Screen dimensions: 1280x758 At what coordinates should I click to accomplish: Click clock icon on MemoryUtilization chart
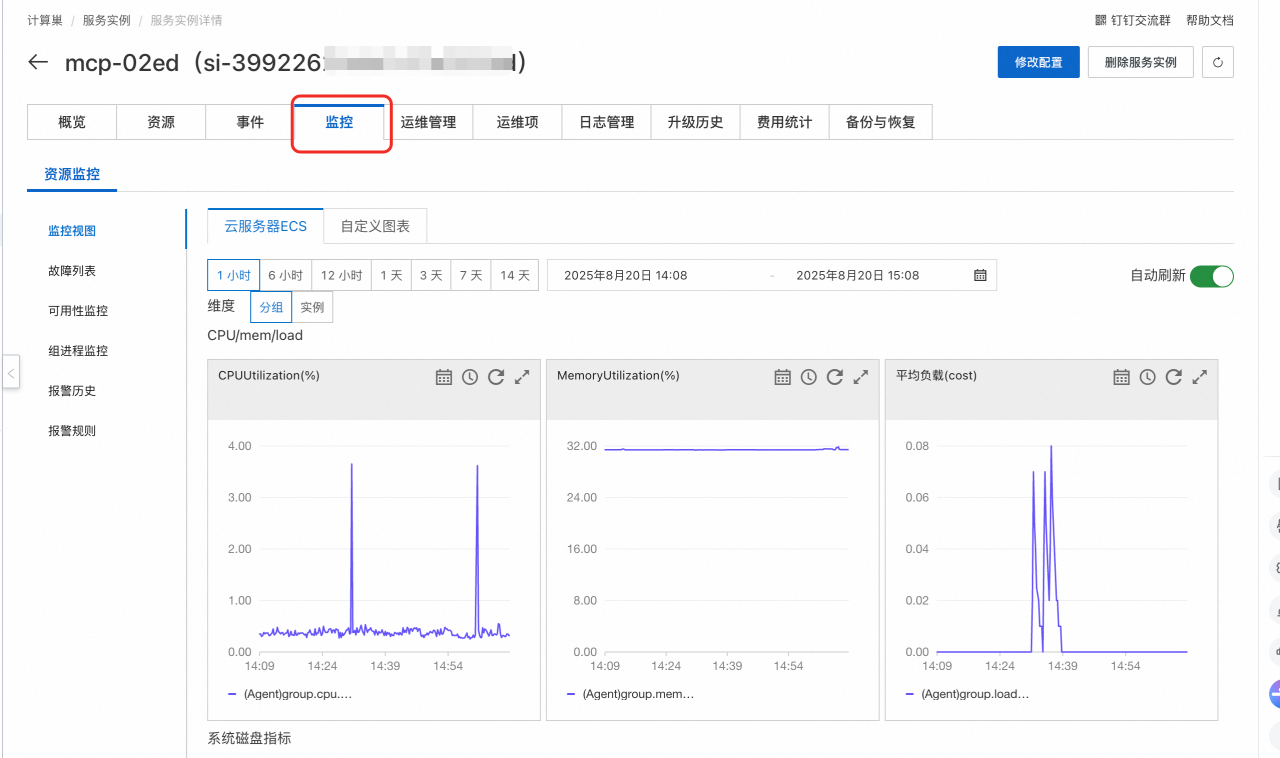[x=808, y=377]
